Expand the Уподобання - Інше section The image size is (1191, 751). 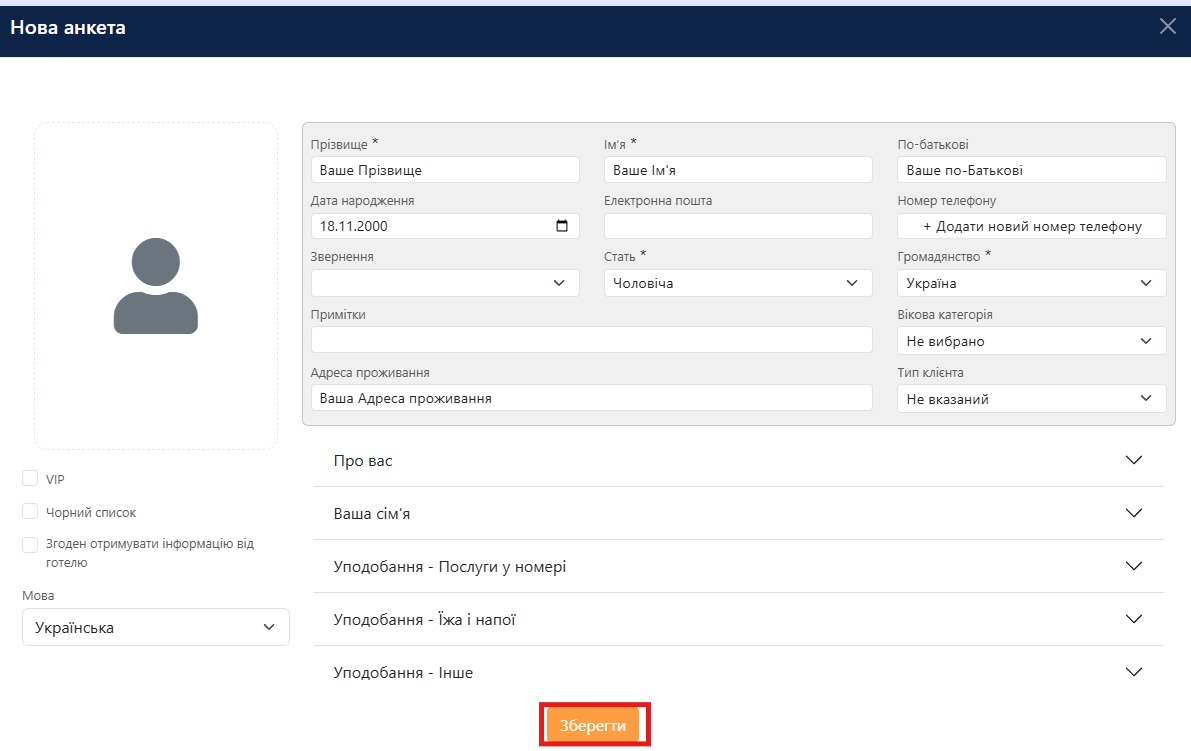(x=738, y=672)
